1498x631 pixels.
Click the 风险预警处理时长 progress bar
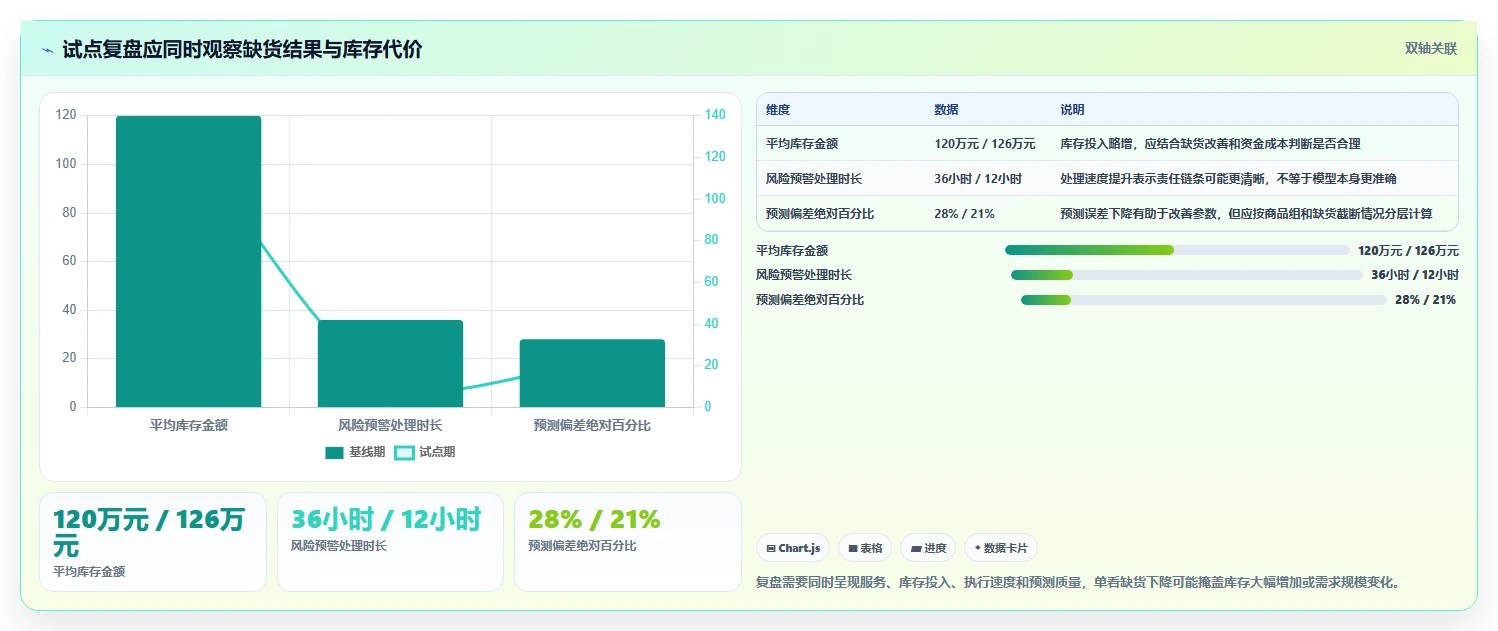pyautogui.click(x=1187, y=275)
